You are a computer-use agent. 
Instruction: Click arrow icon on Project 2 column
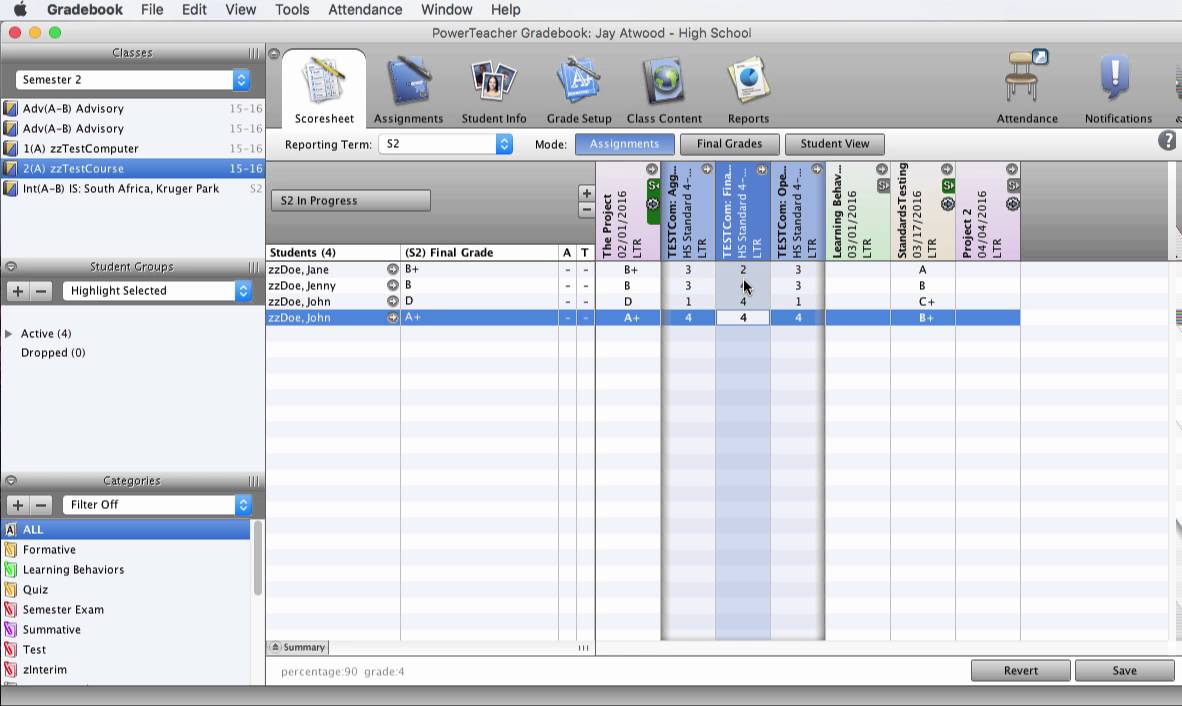click(1012, 170)
